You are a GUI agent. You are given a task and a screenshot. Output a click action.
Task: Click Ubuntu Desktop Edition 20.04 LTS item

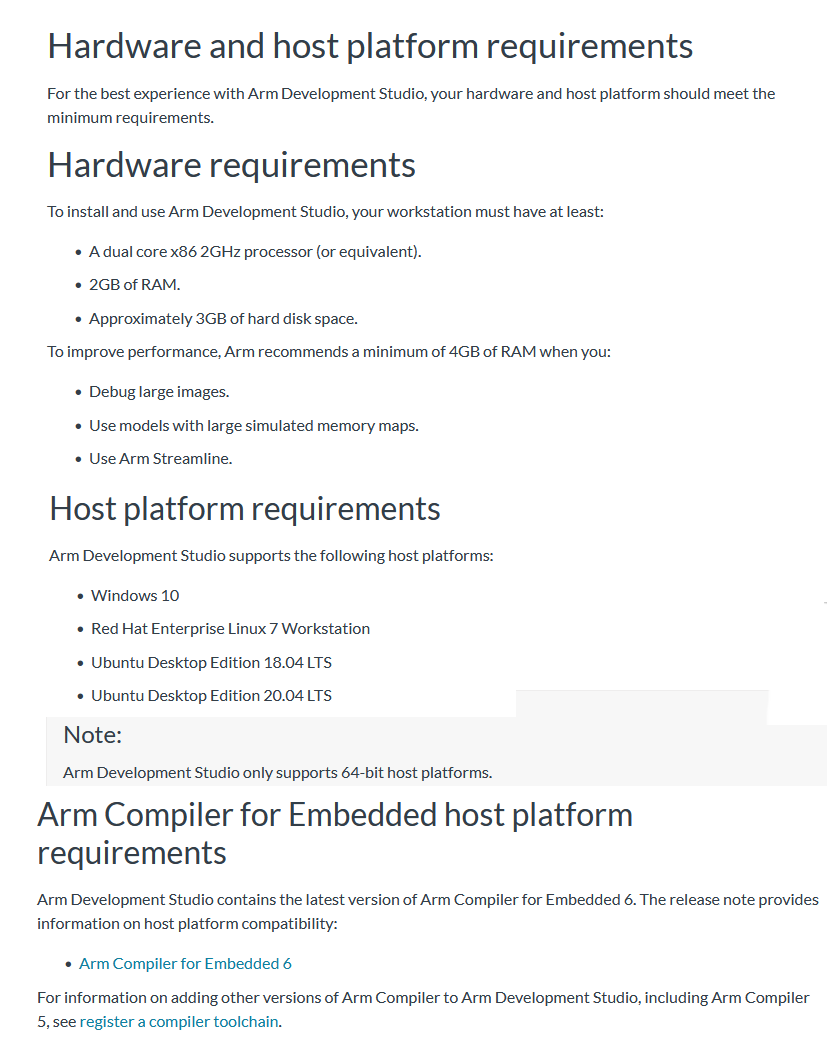pos(211,696)
